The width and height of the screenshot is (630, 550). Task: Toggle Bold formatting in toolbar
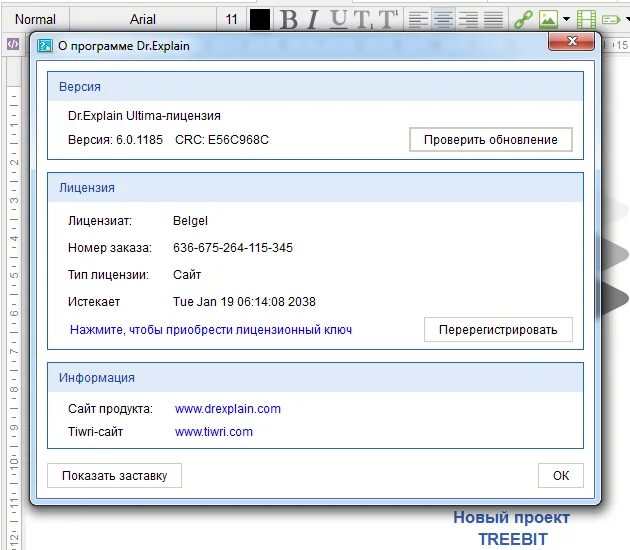click(288, 19)
